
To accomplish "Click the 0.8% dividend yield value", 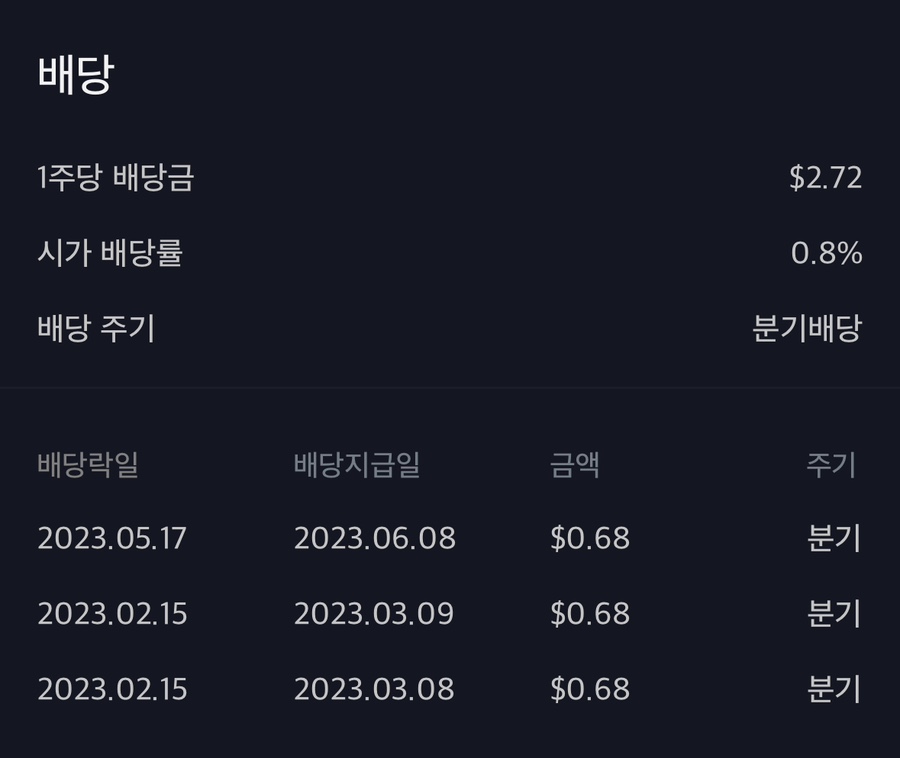I will [x=826, y=253].
